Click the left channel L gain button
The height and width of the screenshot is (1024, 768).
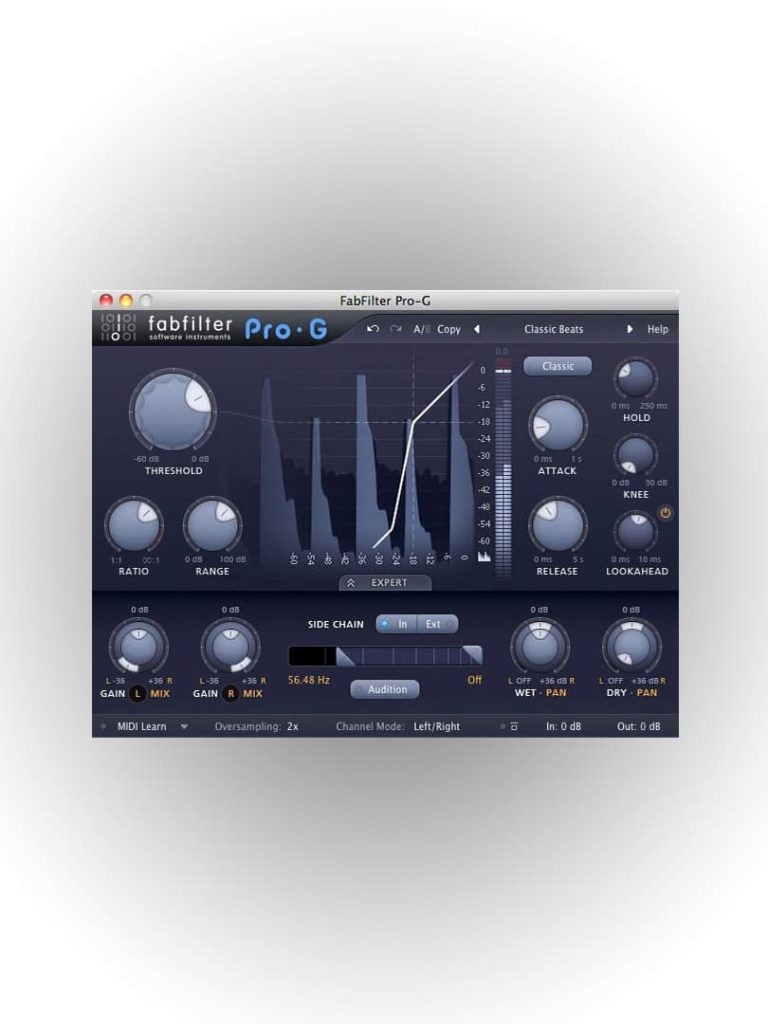[x=137, y=694]
